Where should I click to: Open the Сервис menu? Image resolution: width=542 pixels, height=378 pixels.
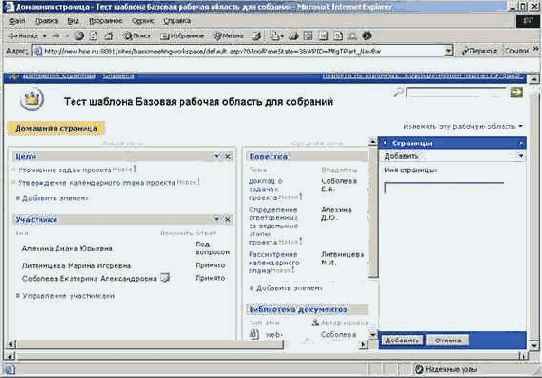(143, 21)
